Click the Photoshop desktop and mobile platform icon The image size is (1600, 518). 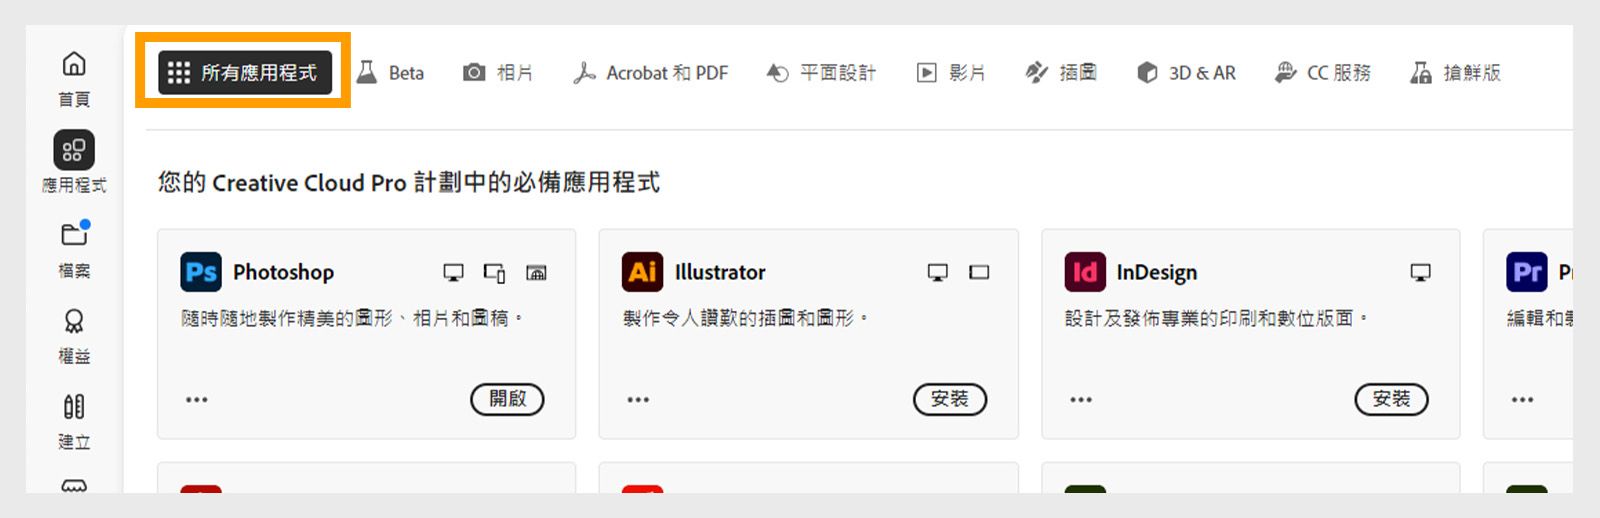click(495, 272)
